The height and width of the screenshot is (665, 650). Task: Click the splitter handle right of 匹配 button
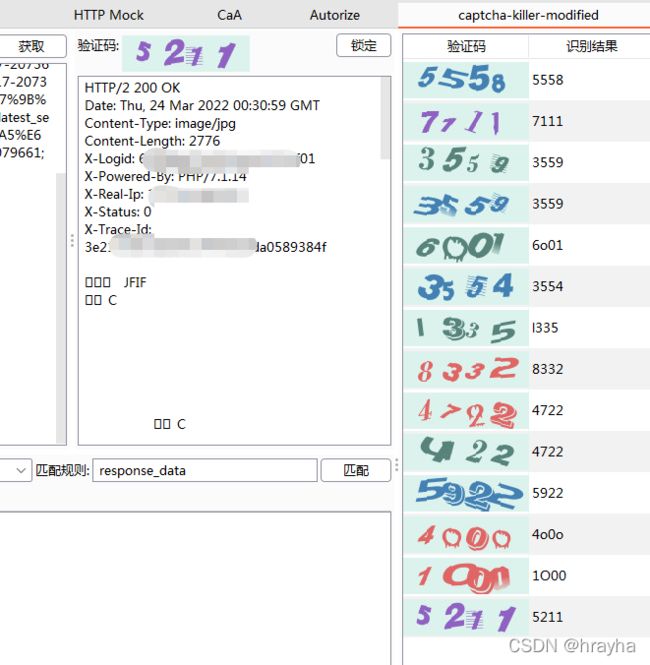pos(397,465)
